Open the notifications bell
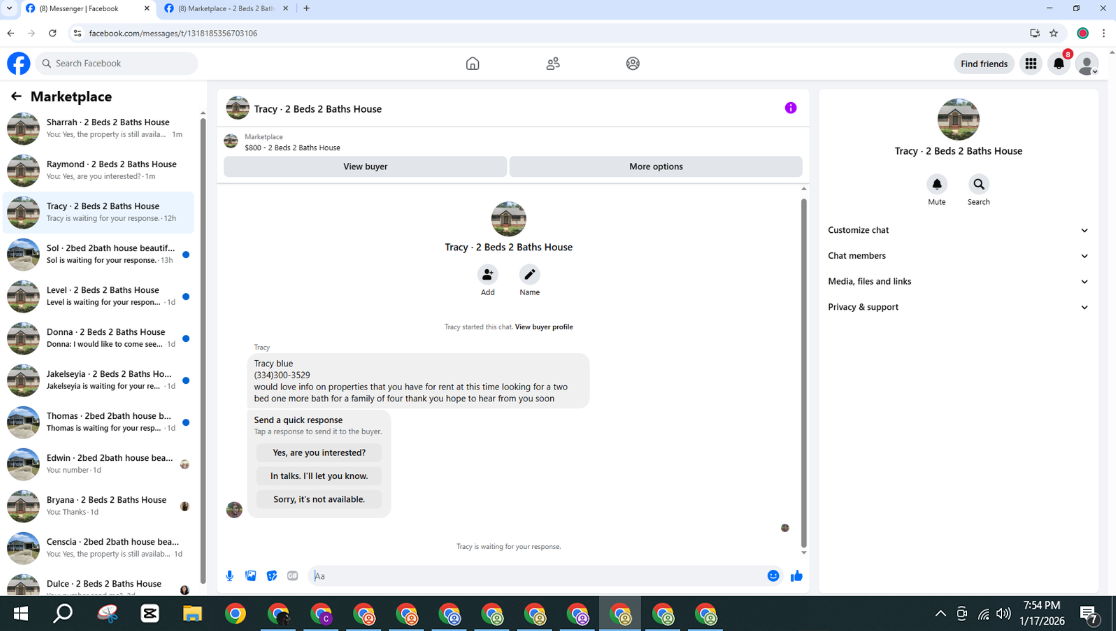1116x631 pixels. (1059, 63)
